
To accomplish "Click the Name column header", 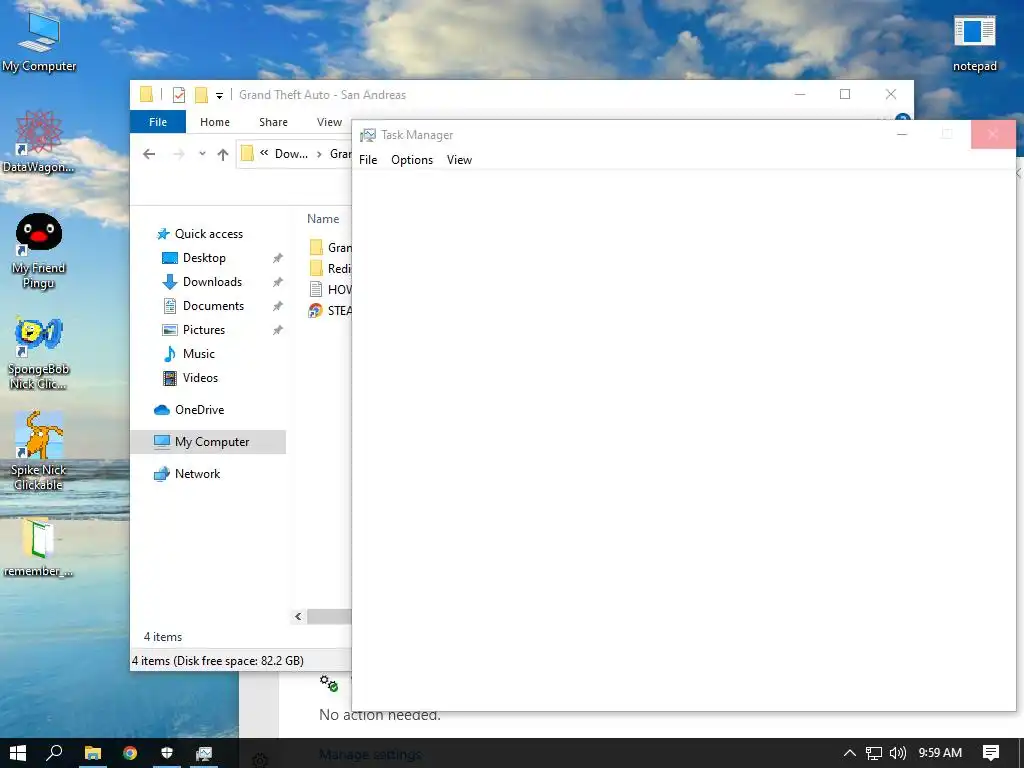I will pos(323,219).
